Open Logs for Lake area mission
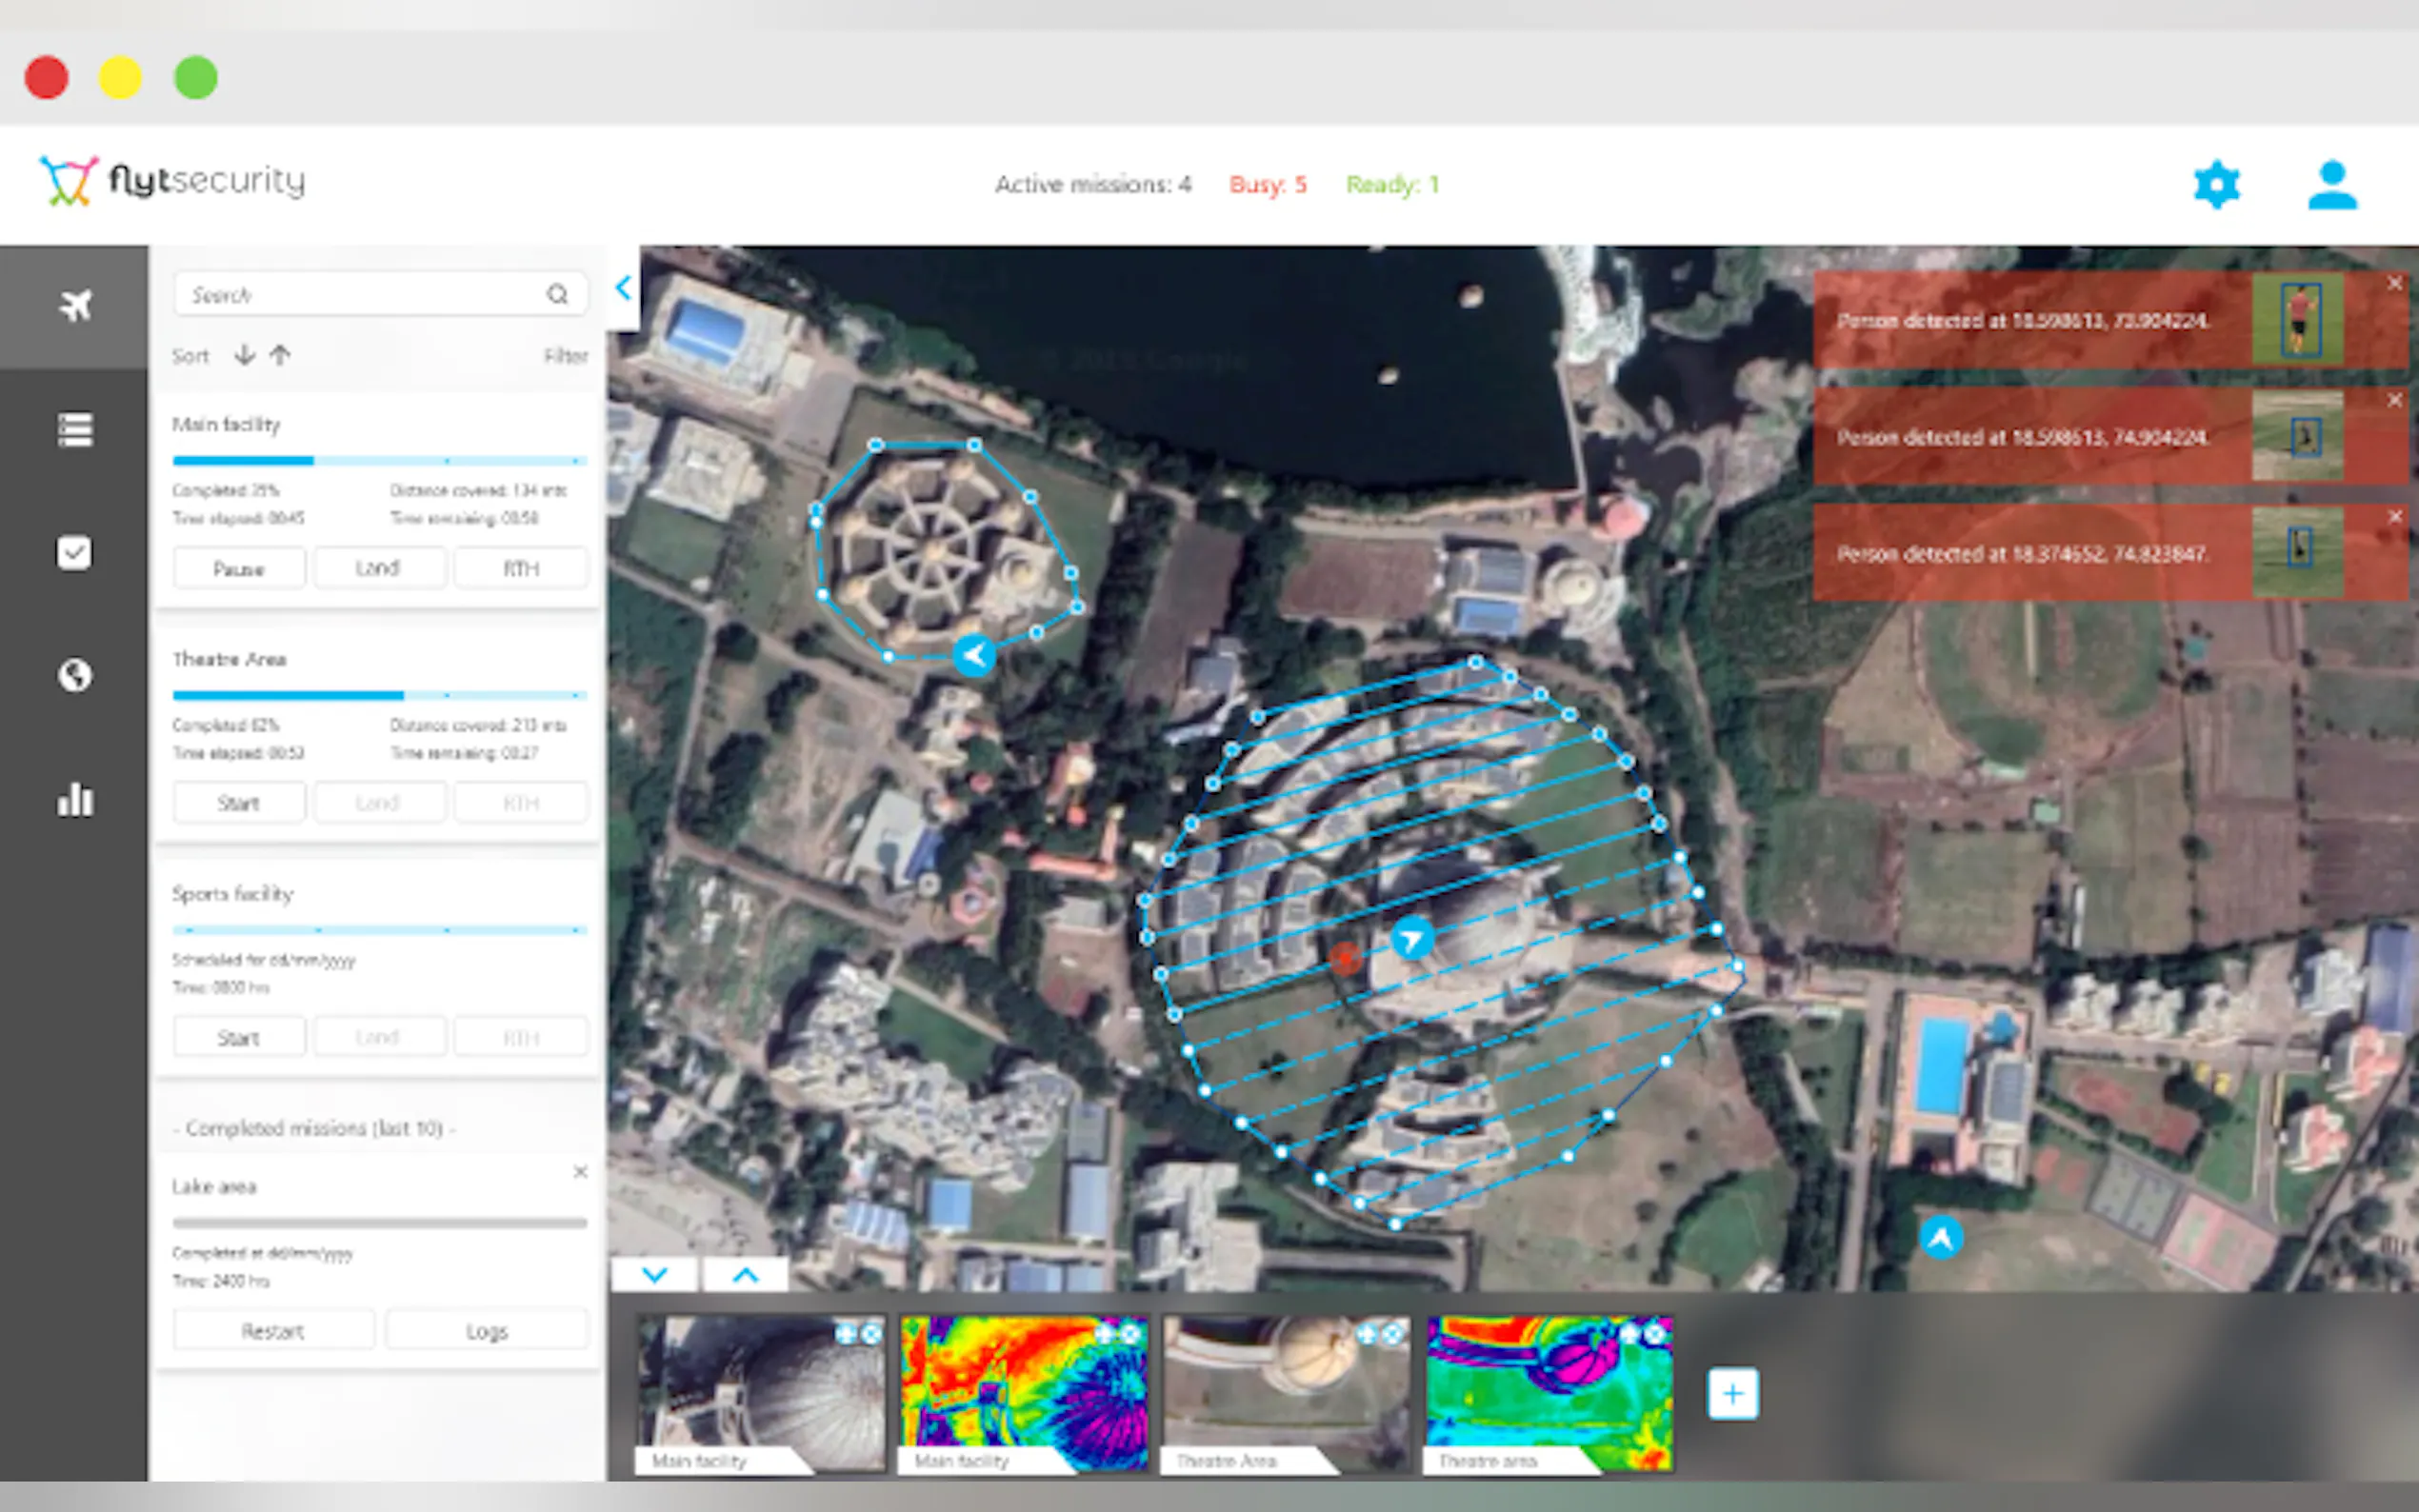2419x1512 pixels. (486, 1331)
